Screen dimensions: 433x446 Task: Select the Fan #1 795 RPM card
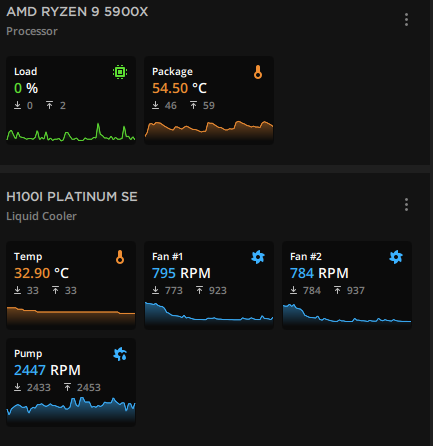pos(209,285)
